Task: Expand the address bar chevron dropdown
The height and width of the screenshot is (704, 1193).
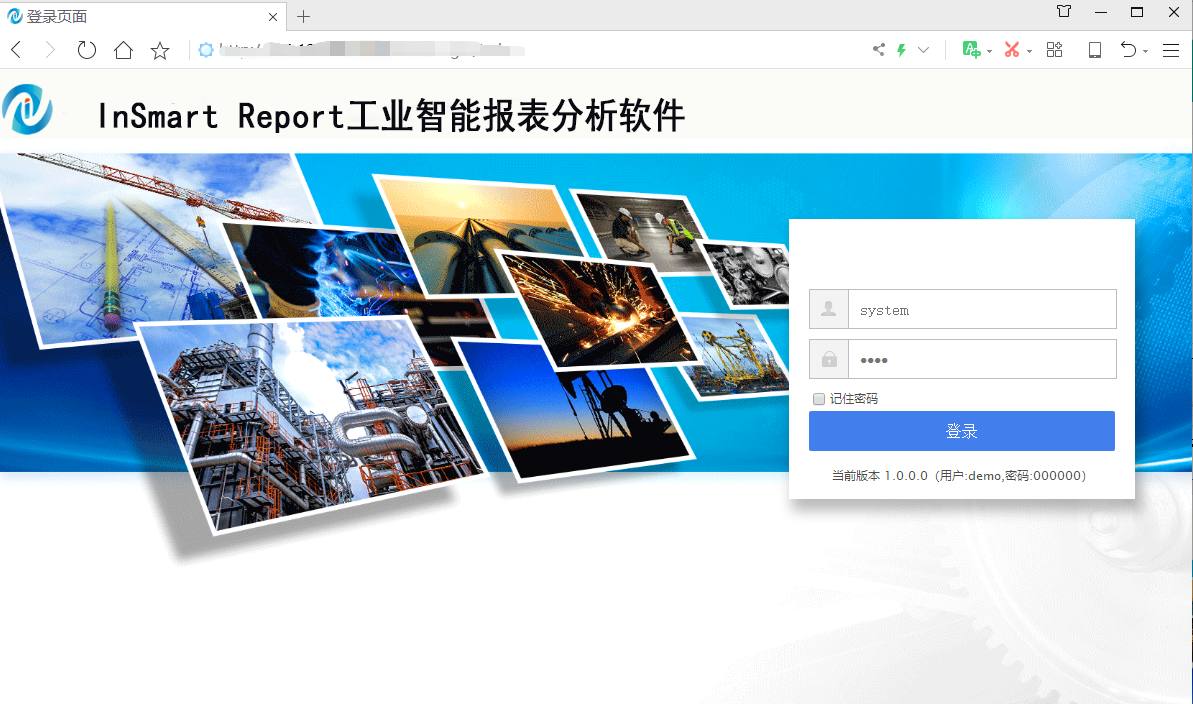Action: tap(924, 50)
